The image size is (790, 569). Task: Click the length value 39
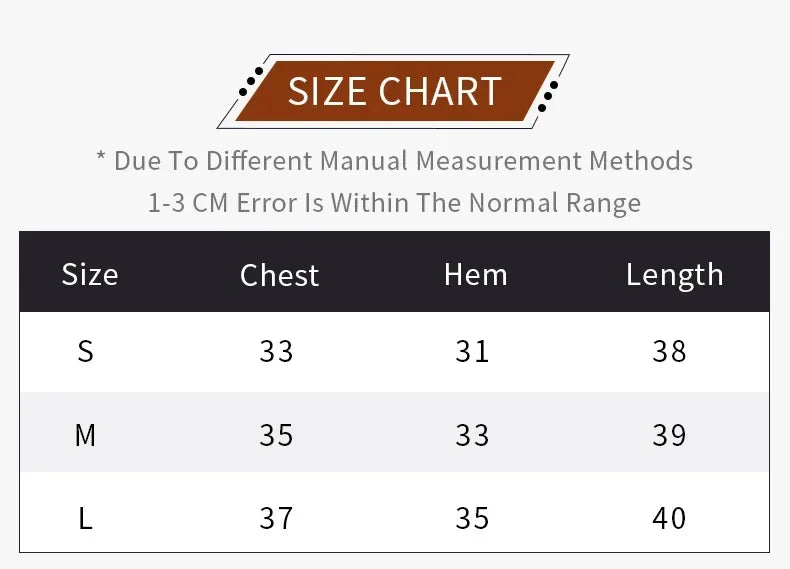point(669,435)
